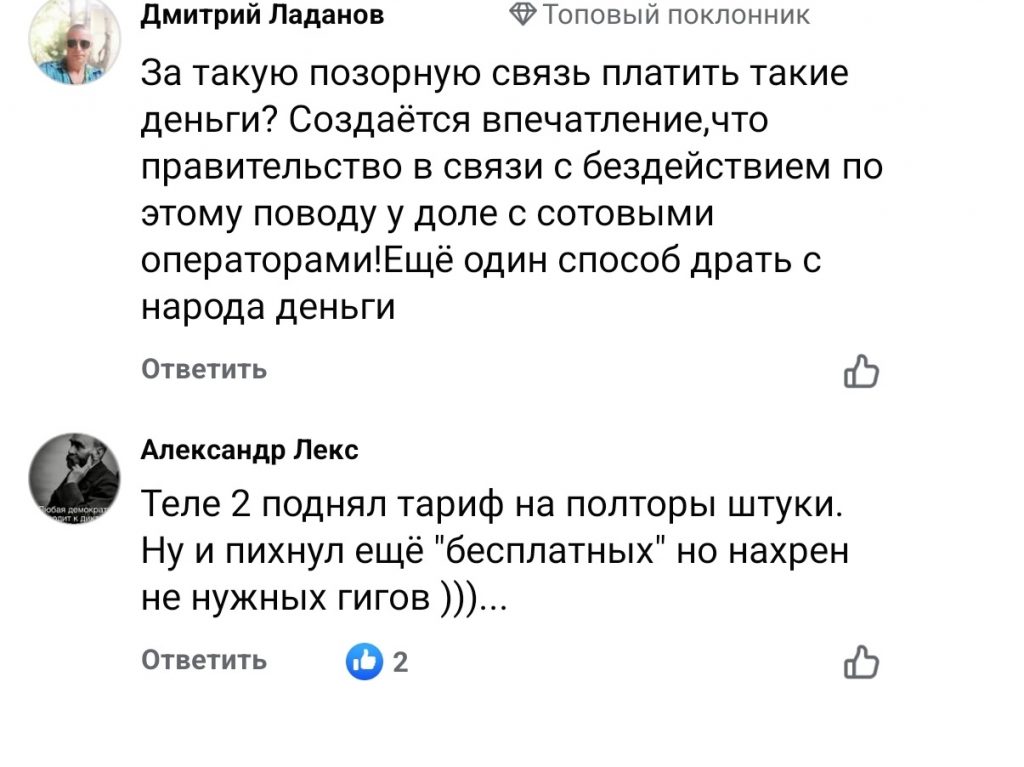Screen dimensions: 1024x767
Task: Click Ответить under Дмитрий's comment
Action: coord(204,369)
